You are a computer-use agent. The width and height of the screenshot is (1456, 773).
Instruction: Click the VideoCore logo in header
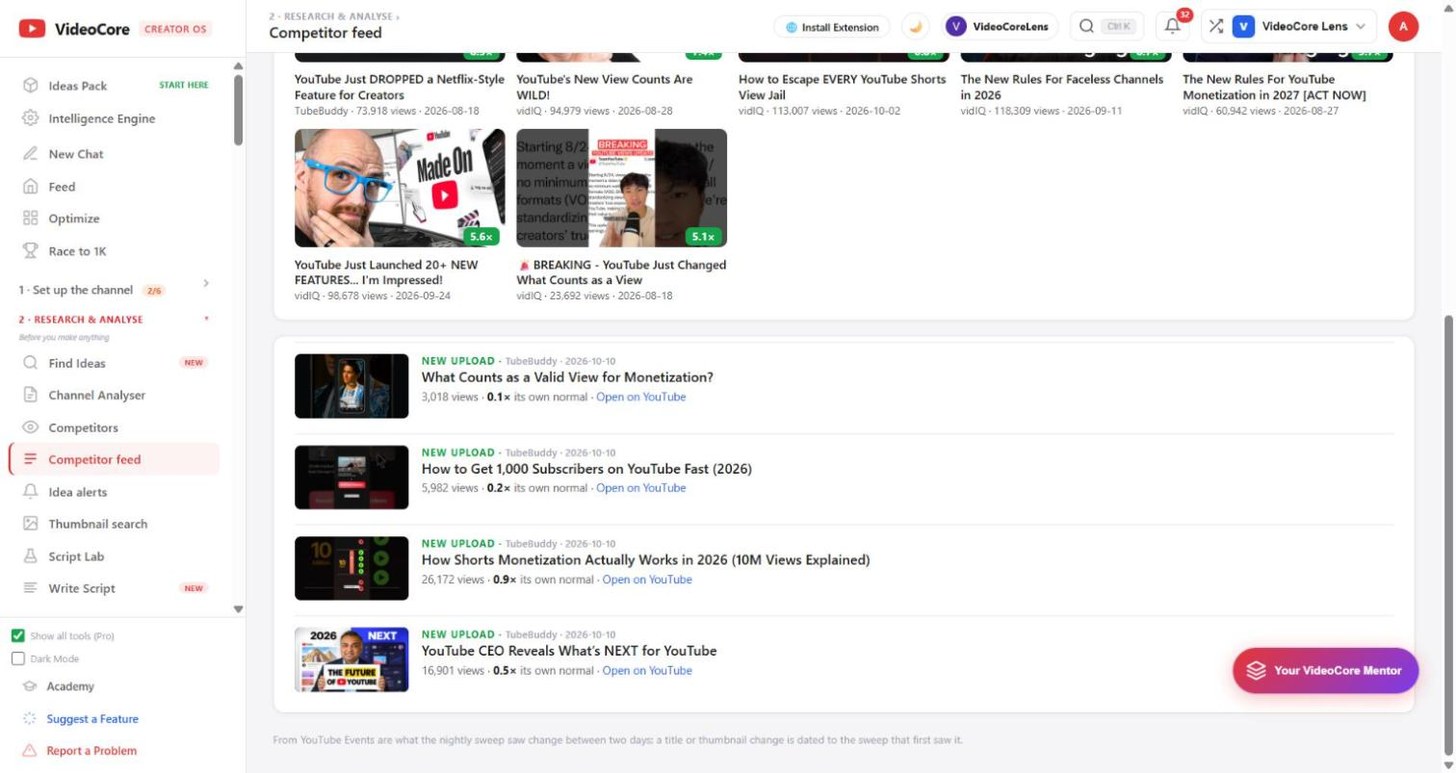click(x=74, y=29)
